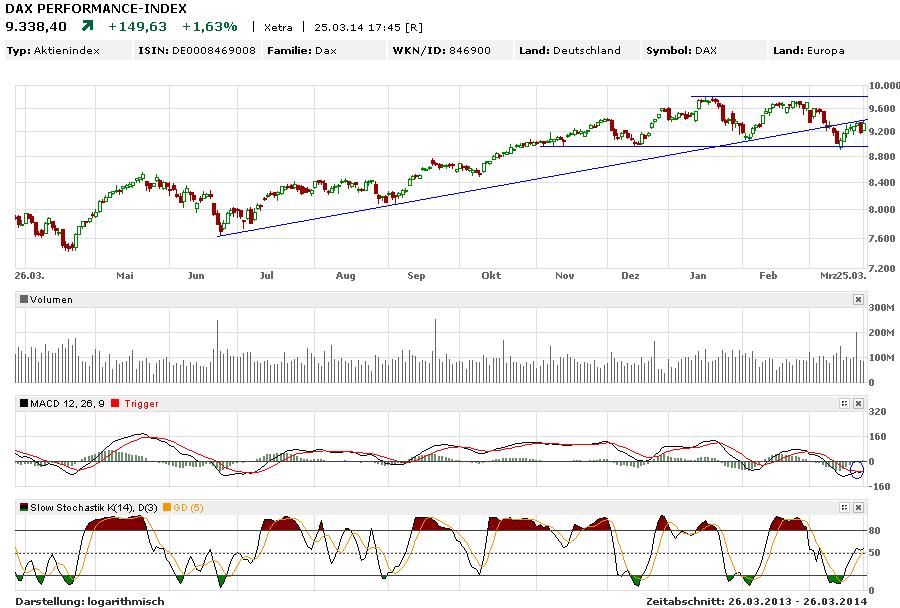900x608 pixels.
Task: Click the Mai month axis label
Action: 125,276
